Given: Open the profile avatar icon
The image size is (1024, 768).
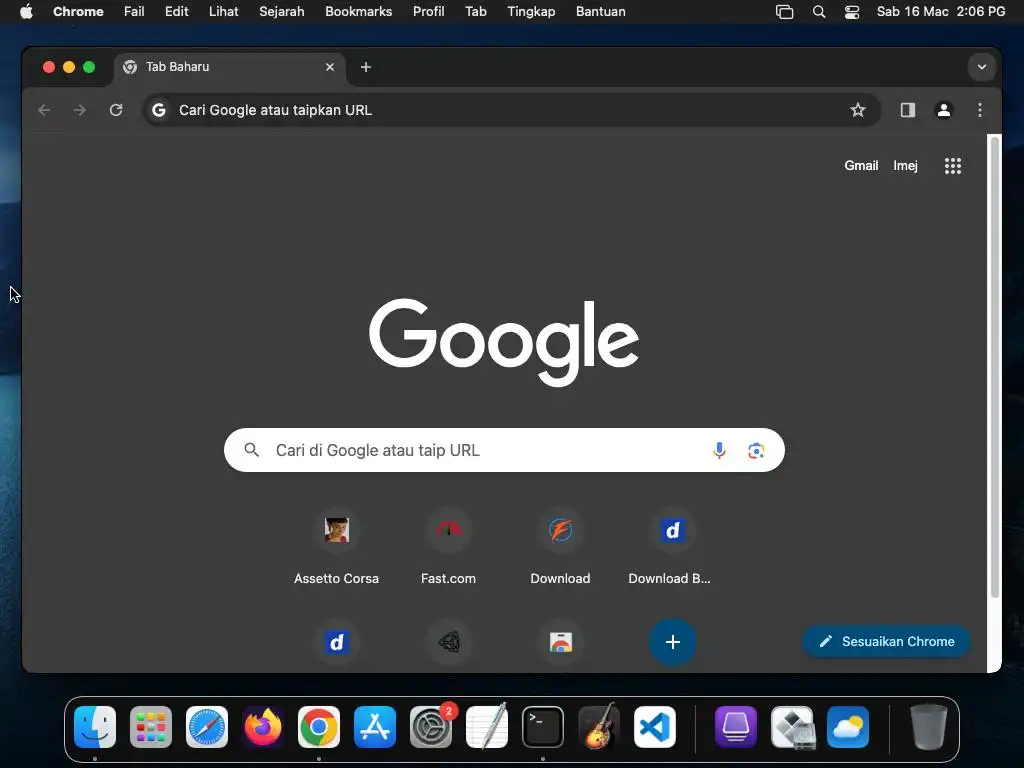Looking at the screenshot, I should 944,110.
